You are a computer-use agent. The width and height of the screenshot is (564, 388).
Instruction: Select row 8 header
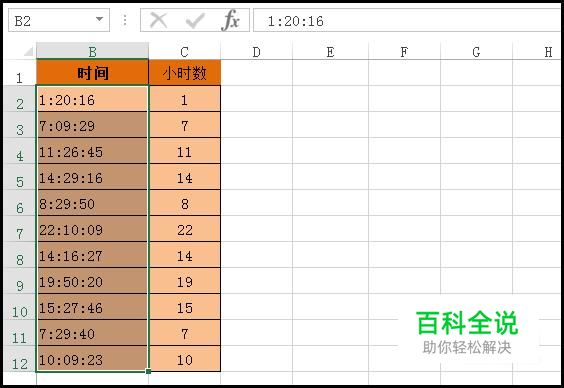point(19,255)
